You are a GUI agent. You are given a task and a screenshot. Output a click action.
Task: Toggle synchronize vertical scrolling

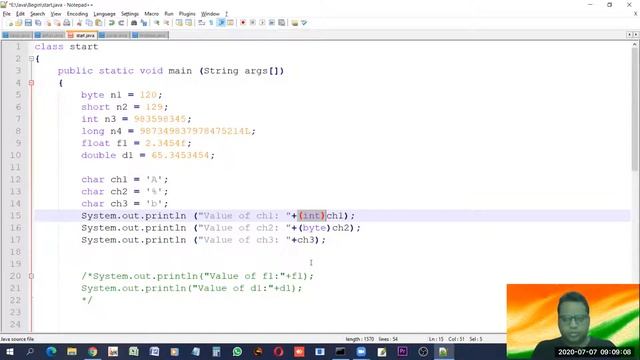coord(179,23)
